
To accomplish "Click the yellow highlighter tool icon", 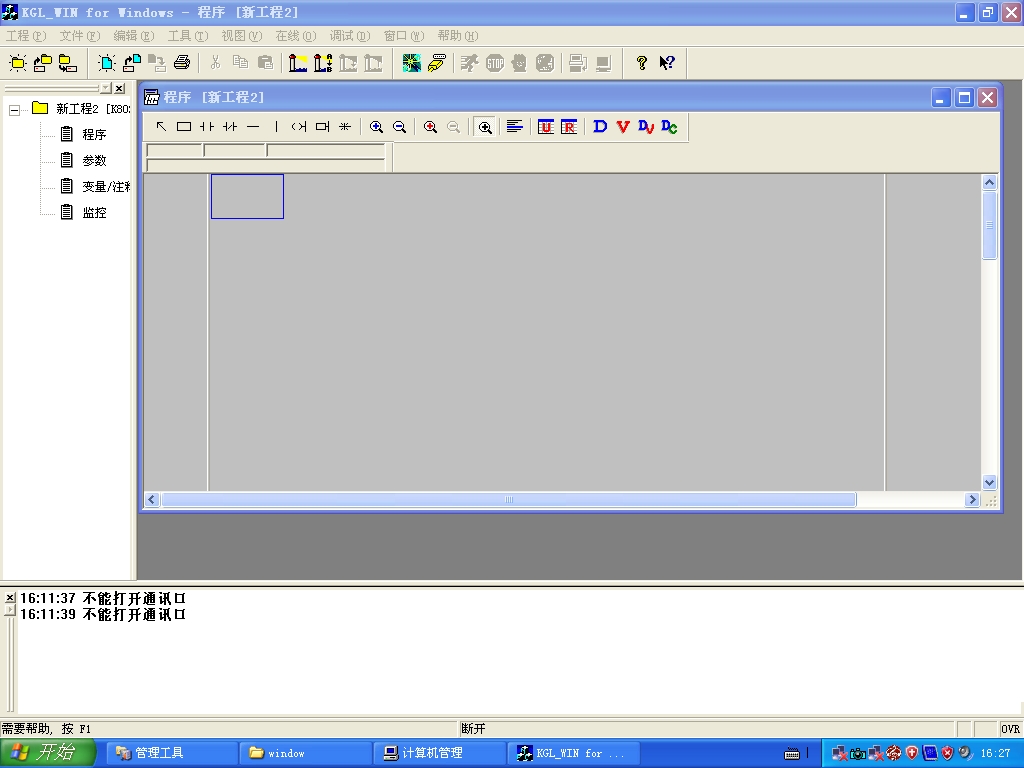I will tap(436, 63).
